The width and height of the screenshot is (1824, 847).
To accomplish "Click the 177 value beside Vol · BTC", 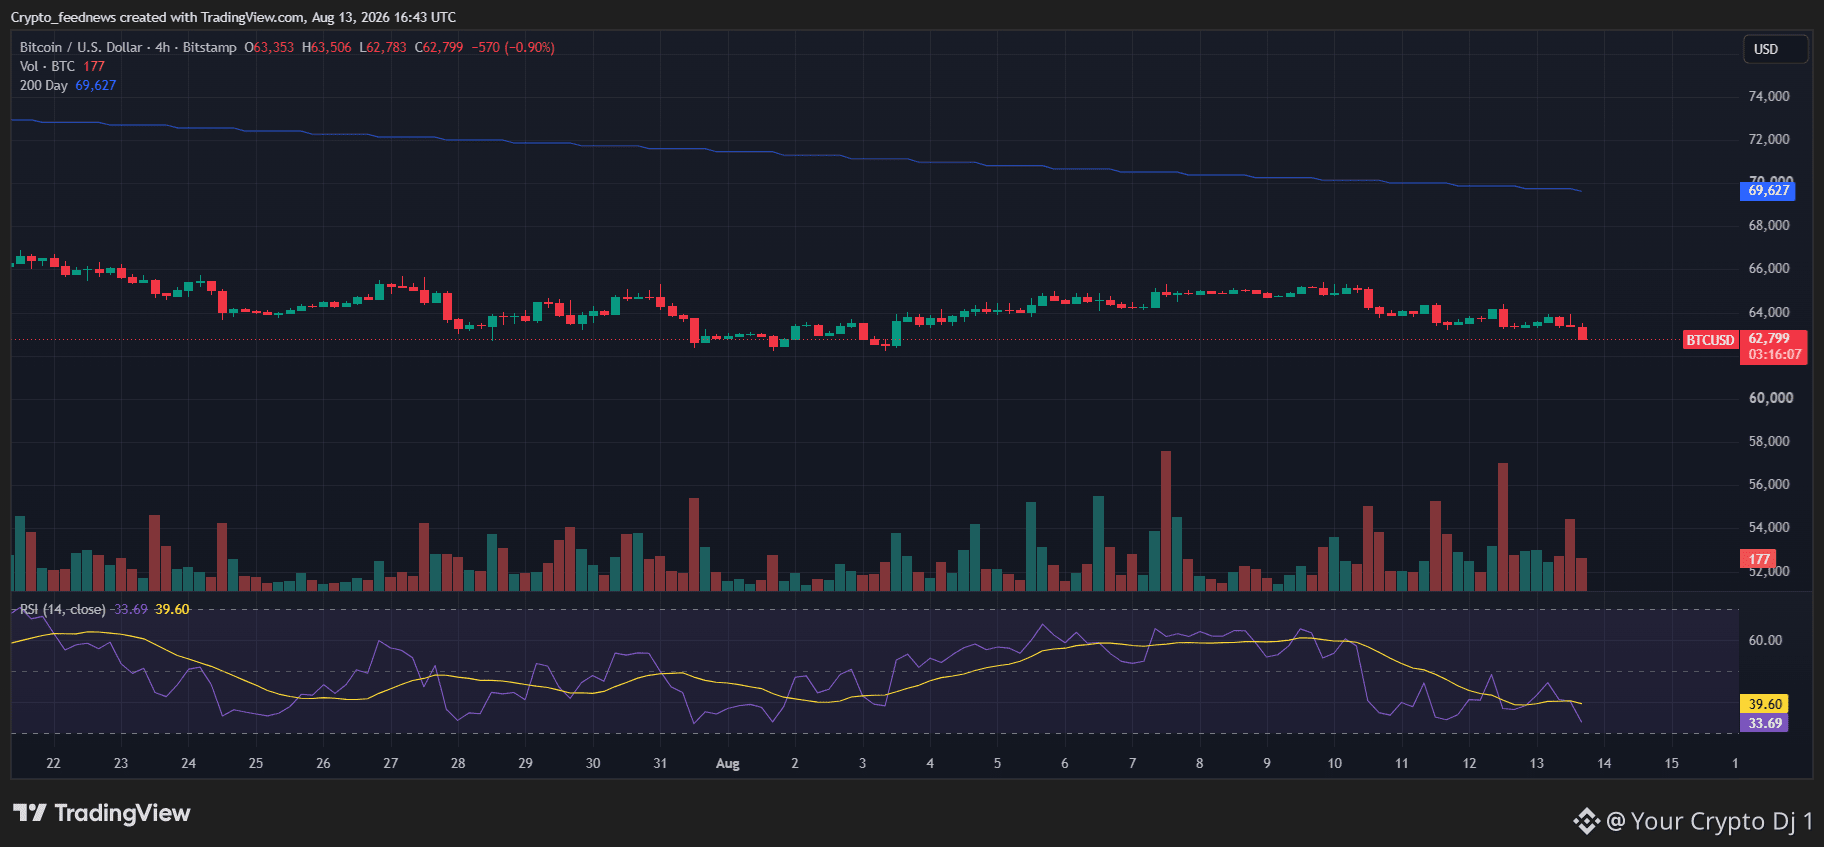I will coord(94,66).
